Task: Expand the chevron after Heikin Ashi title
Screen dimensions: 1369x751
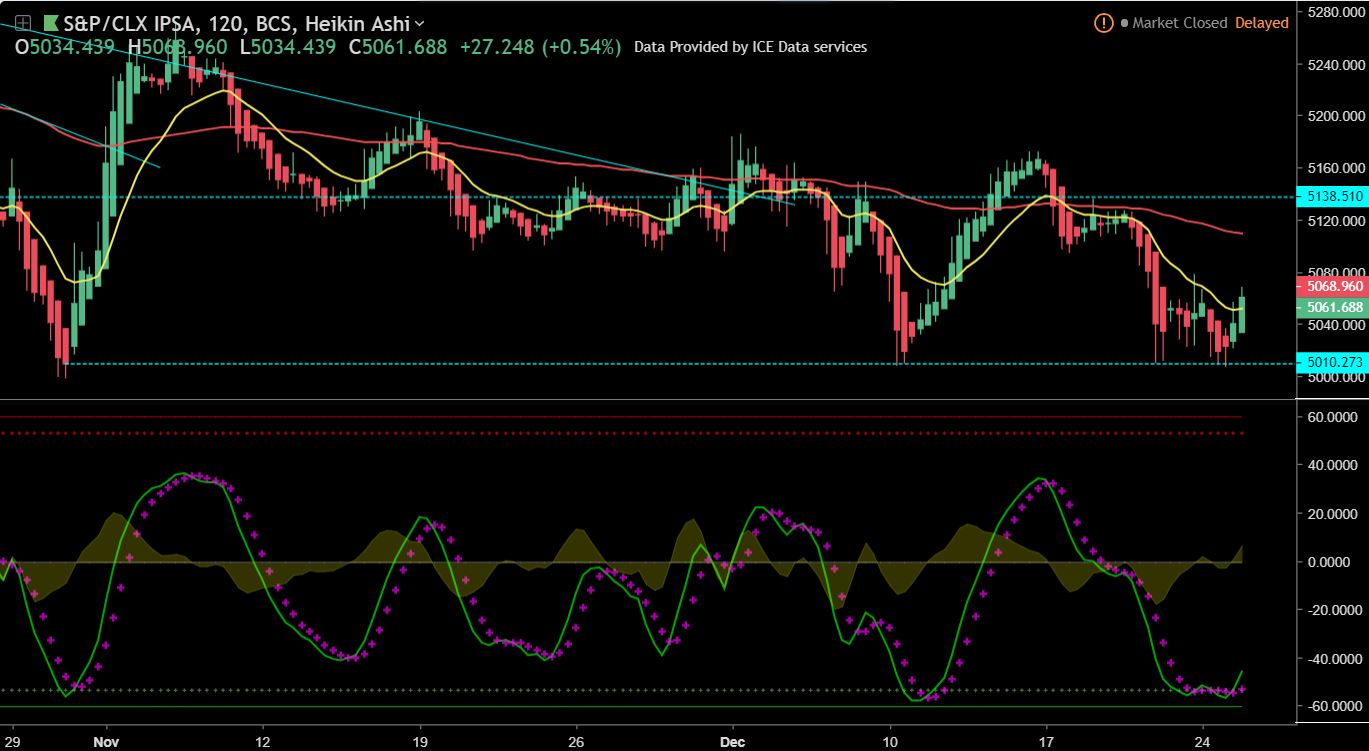Action: 418,23
